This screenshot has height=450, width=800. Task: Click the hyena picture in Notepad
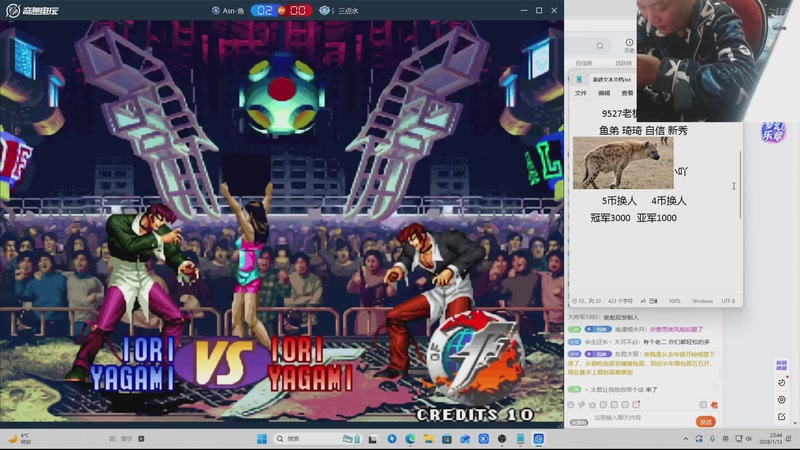623,163
